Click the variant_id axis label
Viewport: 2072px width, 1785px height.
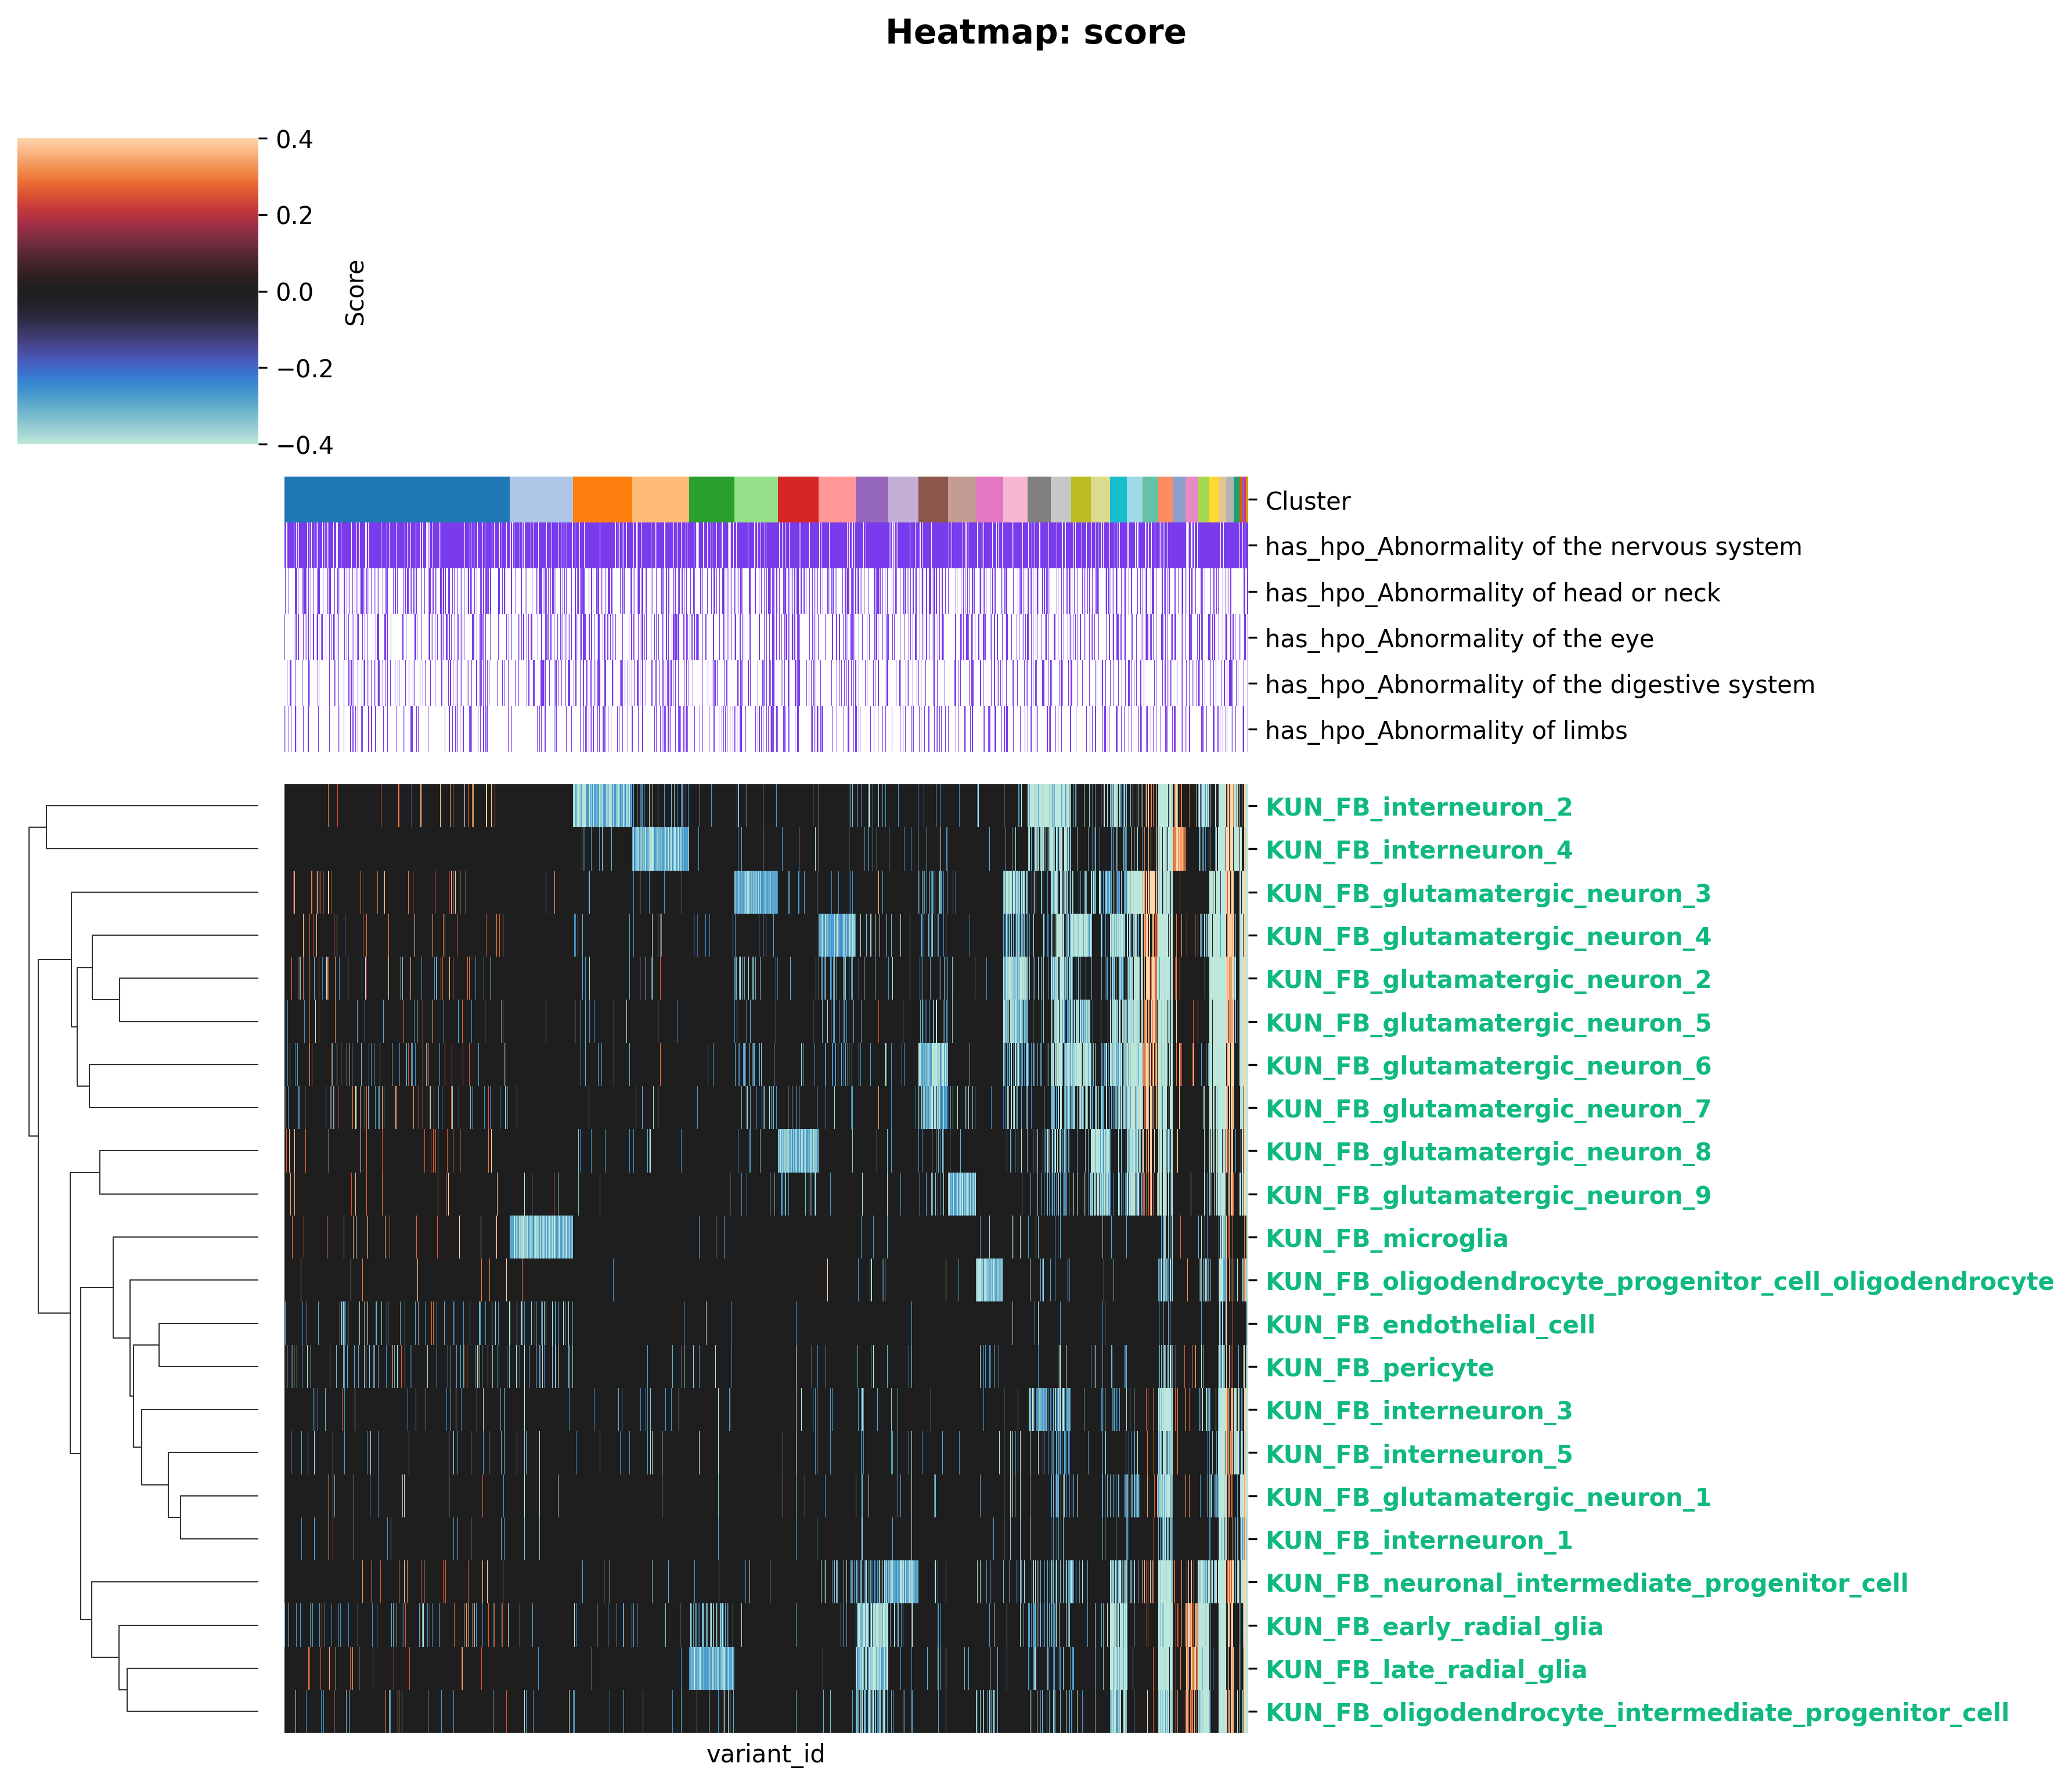pyautogui.click(x=765, y=1754)
